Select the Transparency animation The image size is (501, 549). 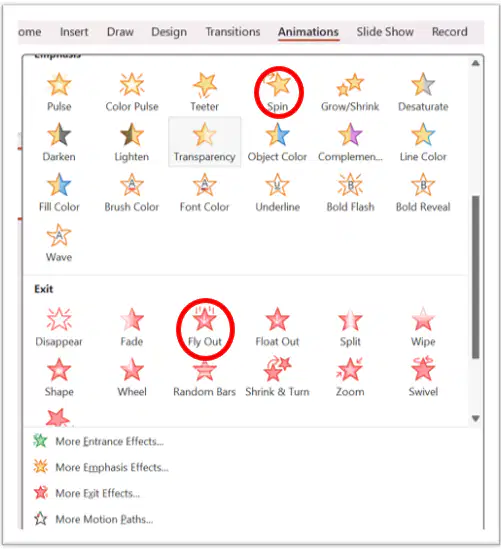204,142
